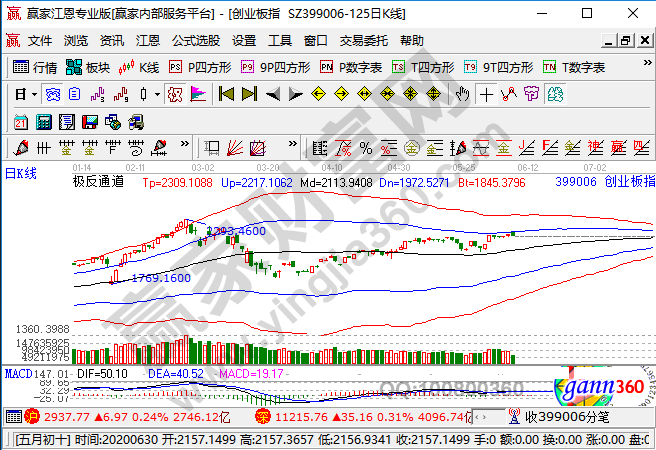This screenshot has width=656, height=450.
Task: Open the 9T四方形 tool
Action: click(498, 67)
